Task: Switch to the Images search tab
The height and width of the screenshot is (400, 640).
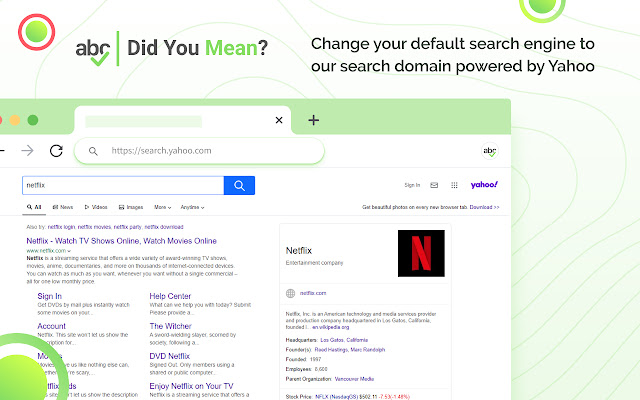Action: pos(130,207)
